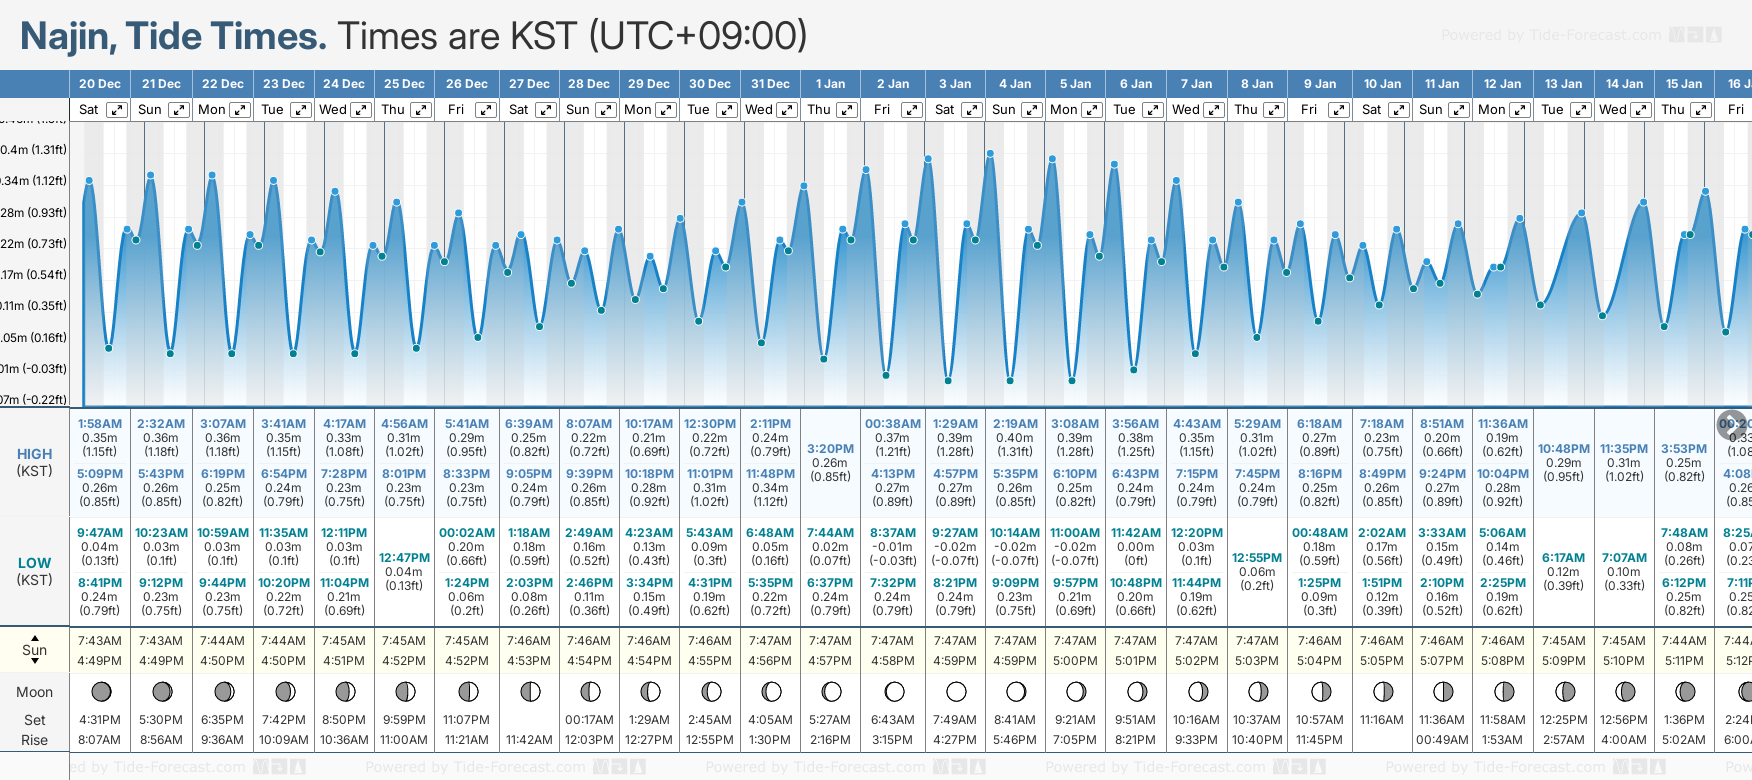The width and height of the screenshot is (1752, 780).
Task: Click the up arrow above the Sun label
Action: tap(35, 637)
